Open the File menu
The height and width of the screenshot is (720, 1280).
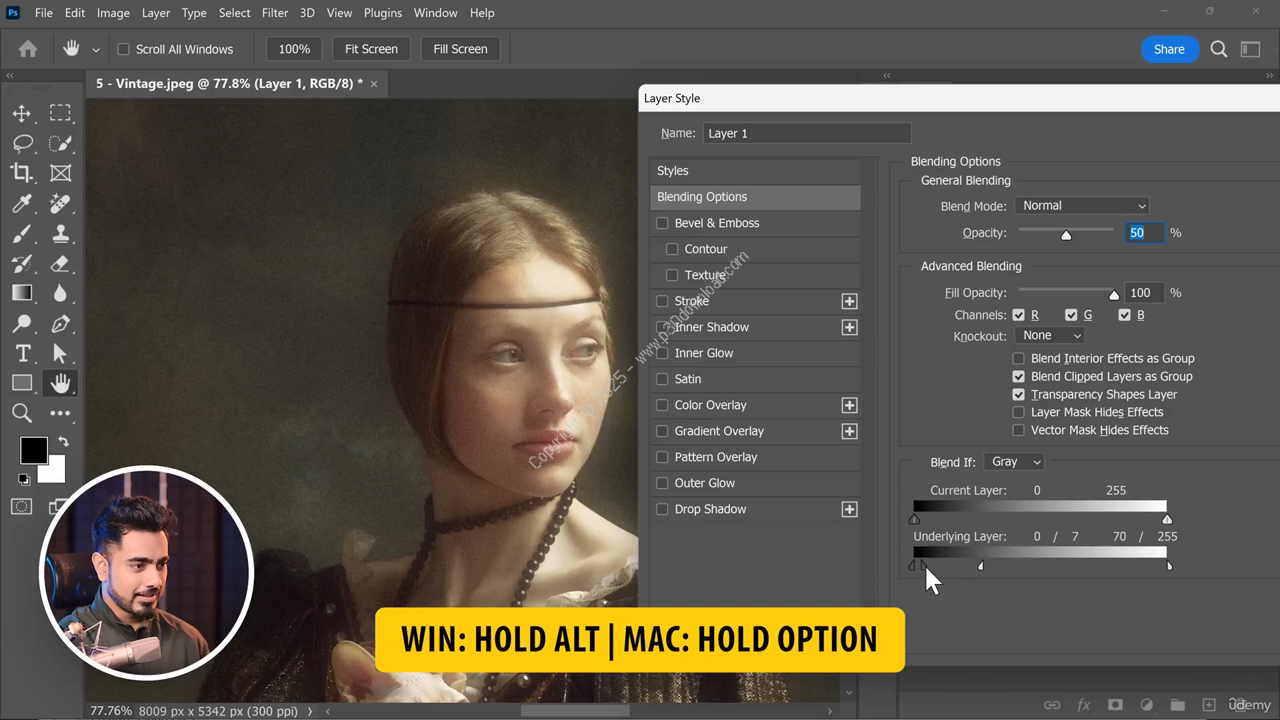point(44,13)
